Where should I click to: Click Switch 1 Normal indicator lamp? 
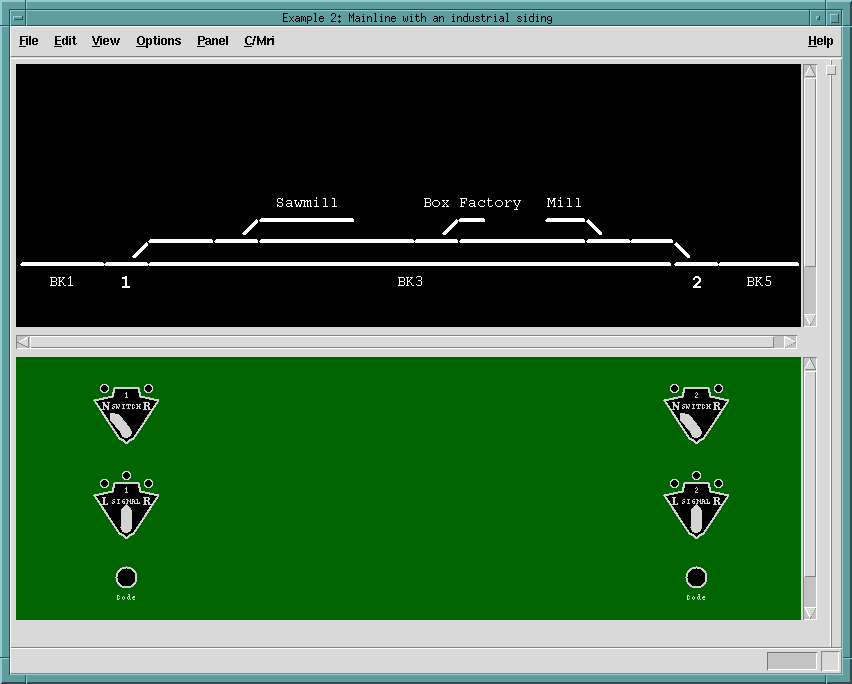click(104, 388)
